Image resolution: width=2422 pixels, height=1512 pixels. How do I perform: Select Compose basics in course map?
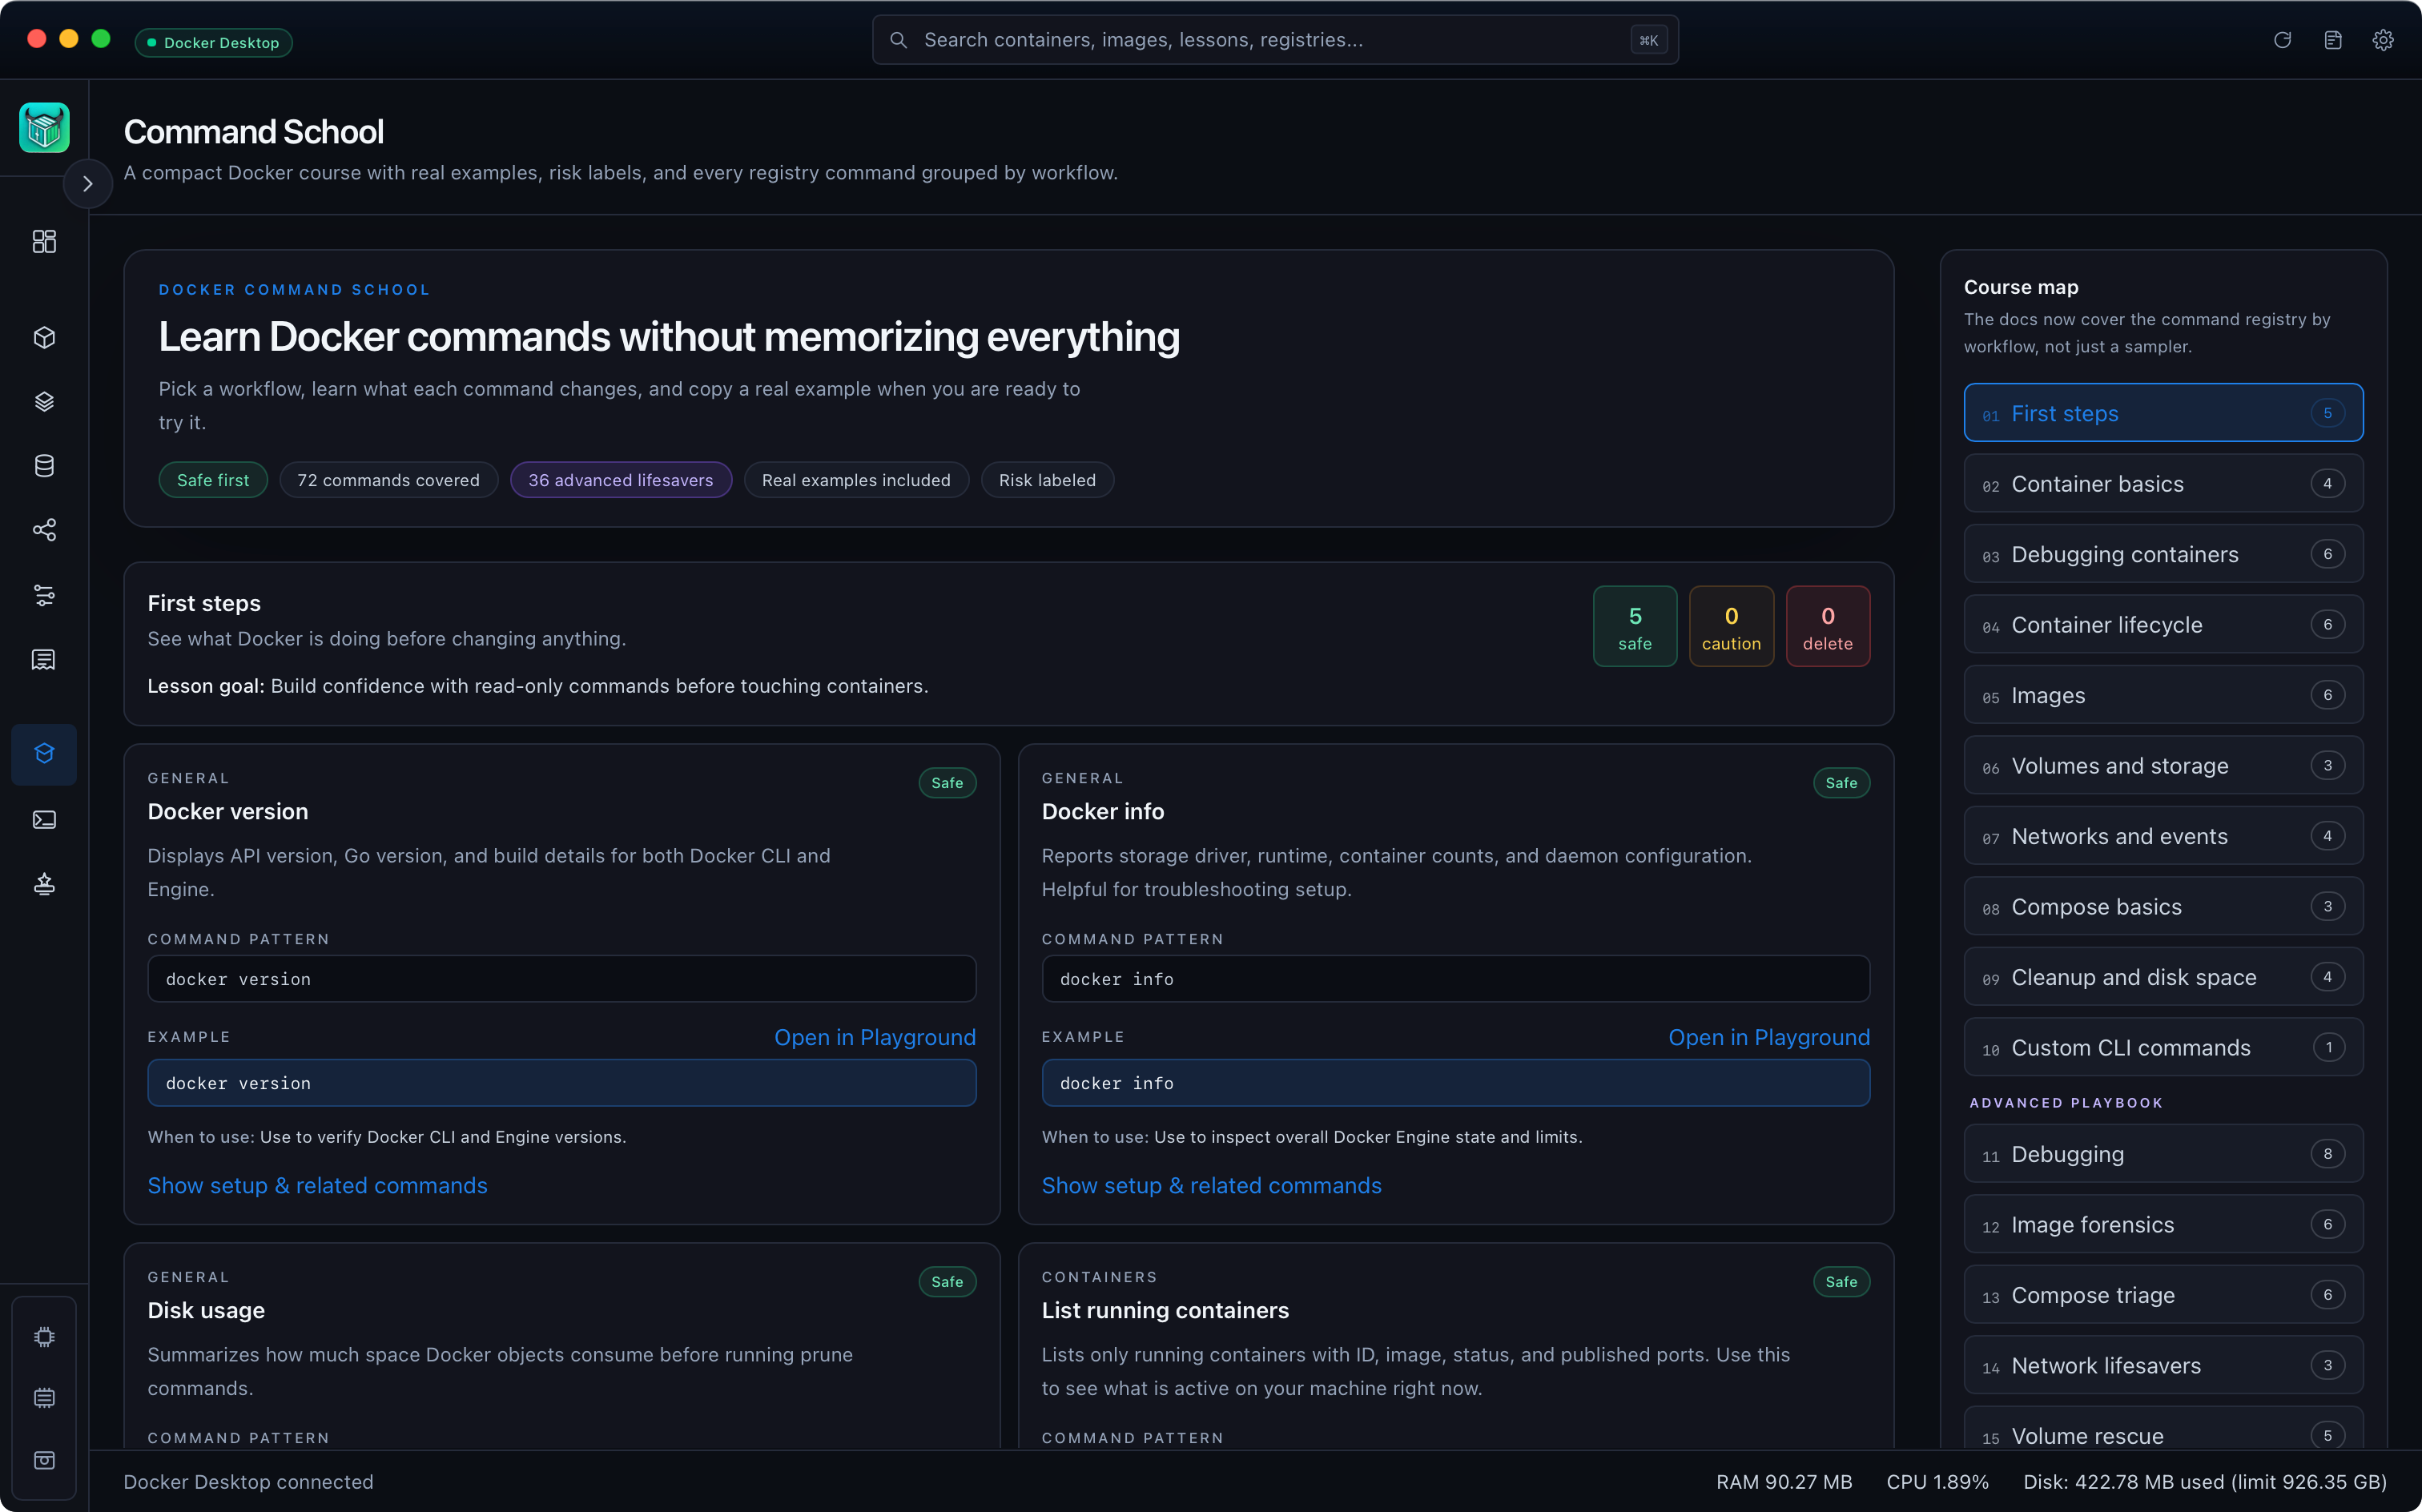click(x=2163, y=907)
